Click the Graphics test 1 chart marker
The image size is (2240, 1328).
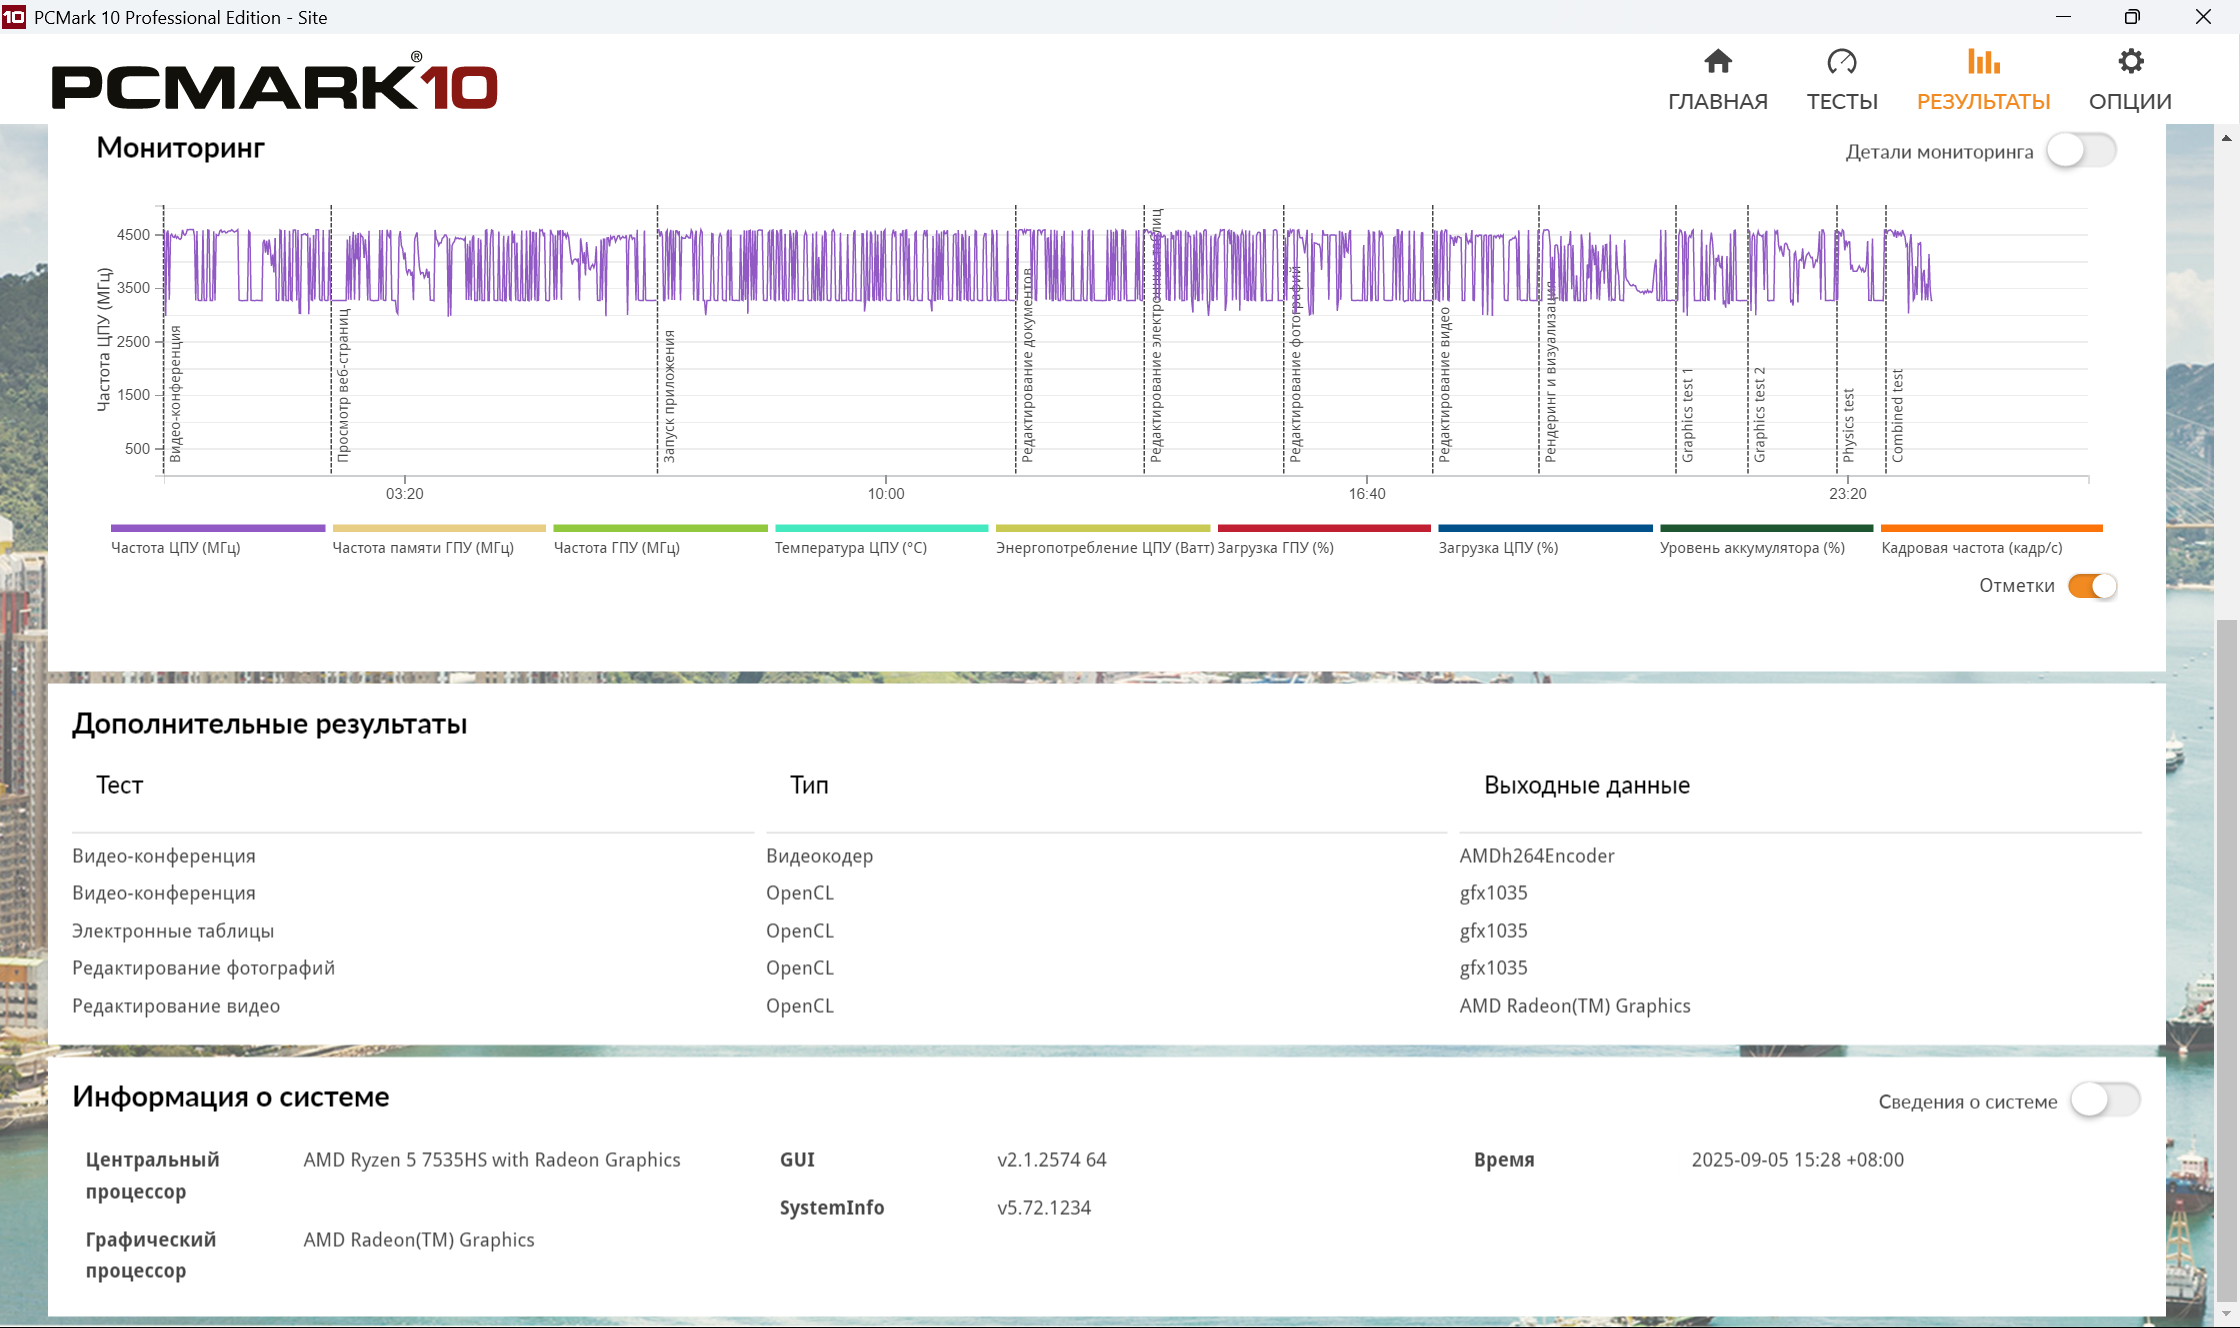pyautogui.click(x=1687, y=414)
